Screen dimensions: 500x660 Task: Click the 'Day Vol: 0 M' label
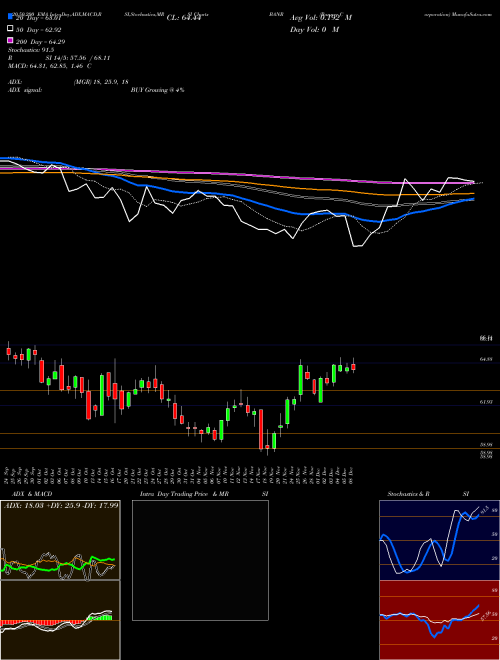(x=314, y=29)
